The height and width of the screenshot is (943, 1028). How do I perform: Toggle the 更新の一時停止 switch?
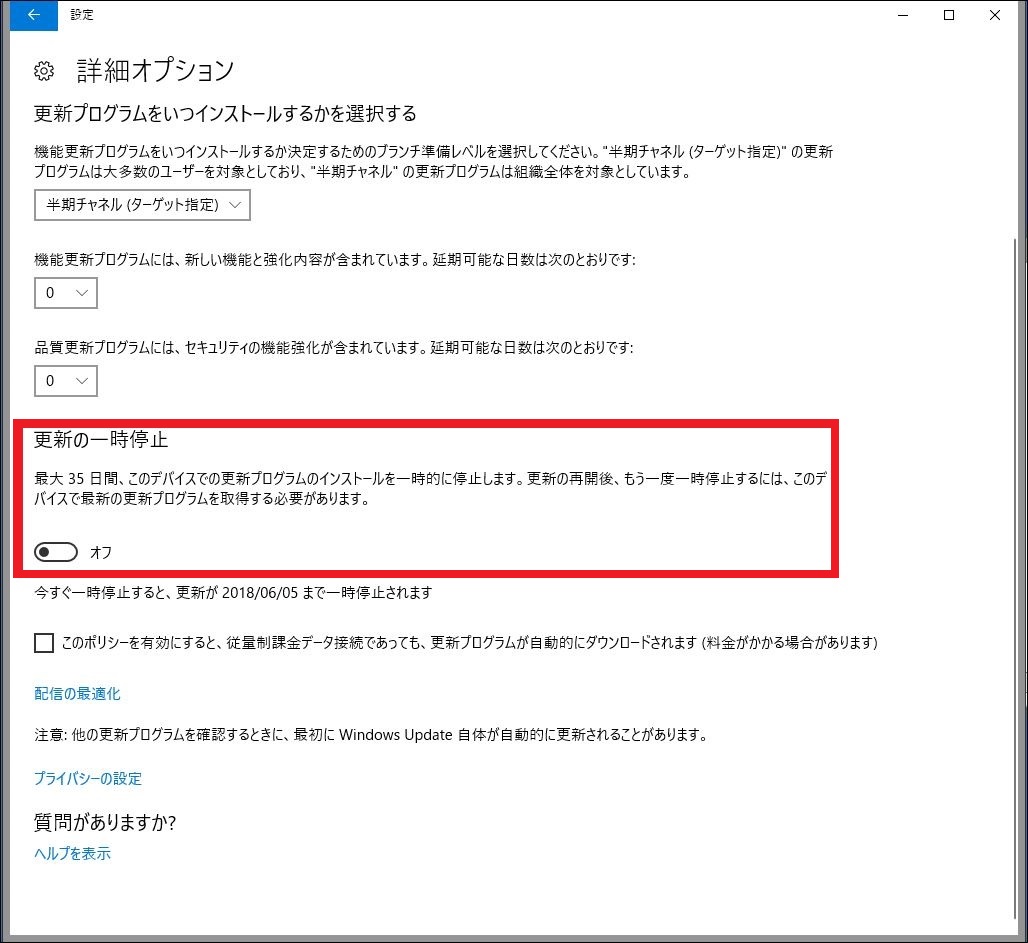56,552
